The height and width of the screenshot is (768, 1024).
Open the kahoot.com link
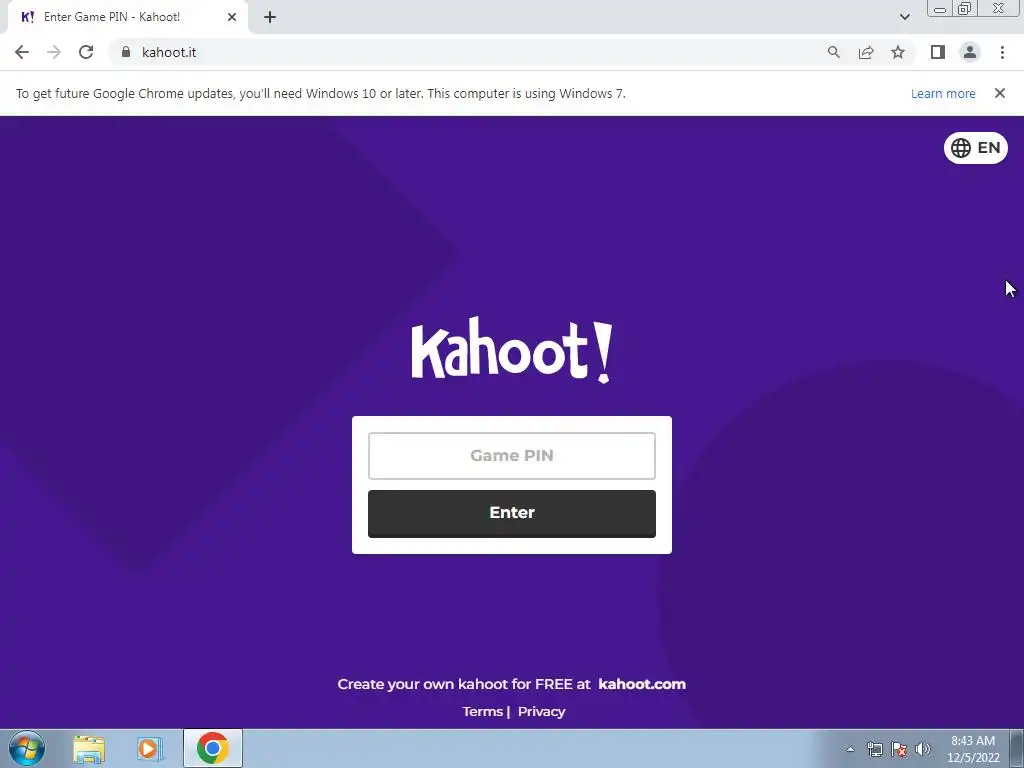coord(642,684)
